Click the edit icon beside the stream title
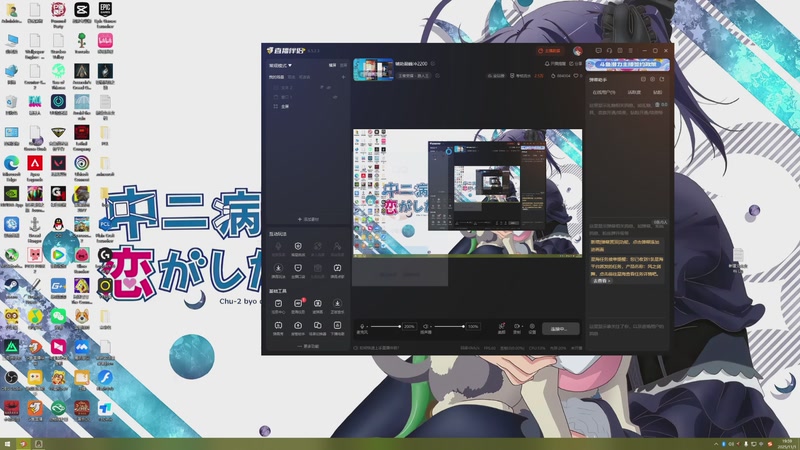 tap(433, 64)
